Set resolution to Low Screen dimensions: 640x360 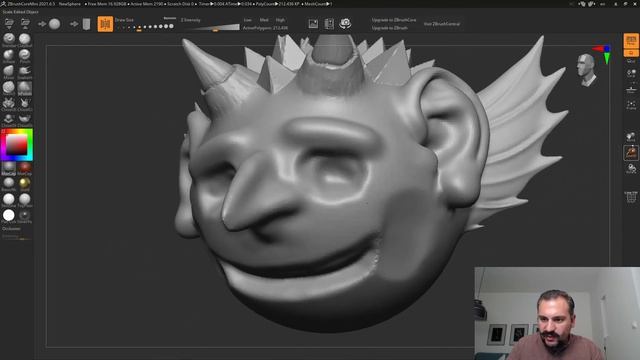(248, 20)
